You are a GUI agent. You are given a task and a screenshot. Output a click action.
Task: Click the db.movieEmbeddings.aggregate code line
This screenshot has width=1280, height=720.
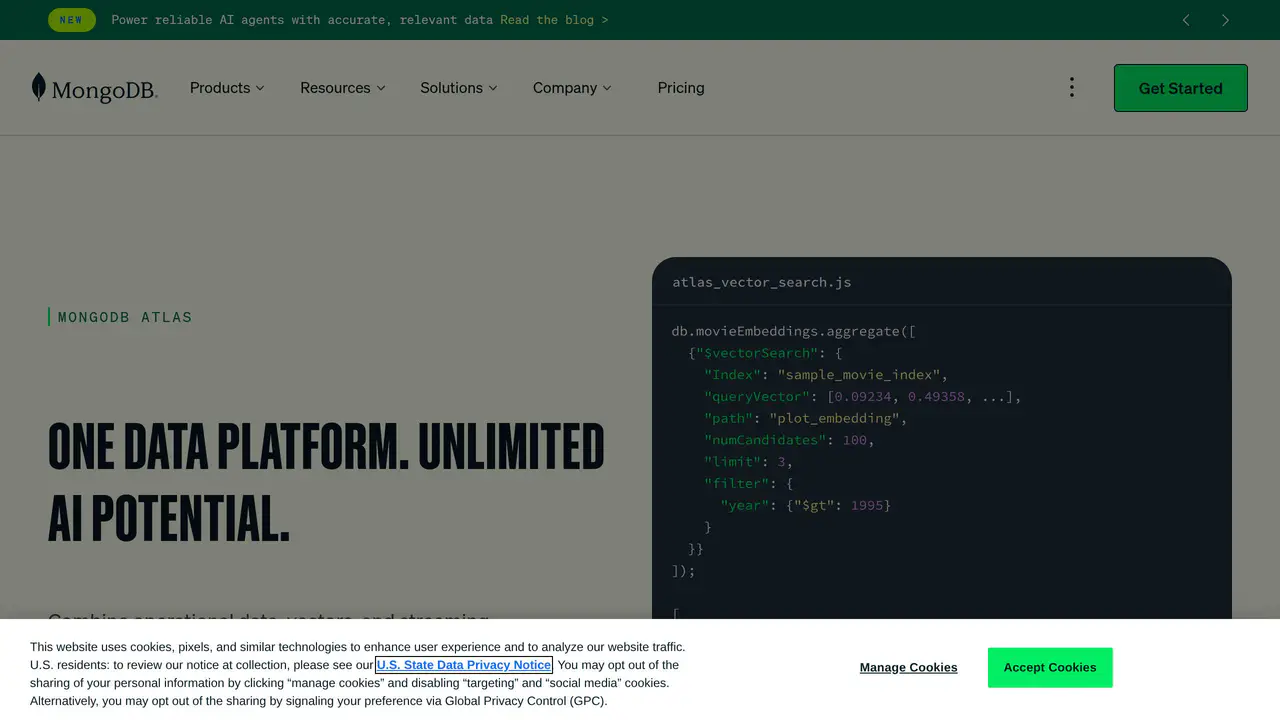point(794,331)
